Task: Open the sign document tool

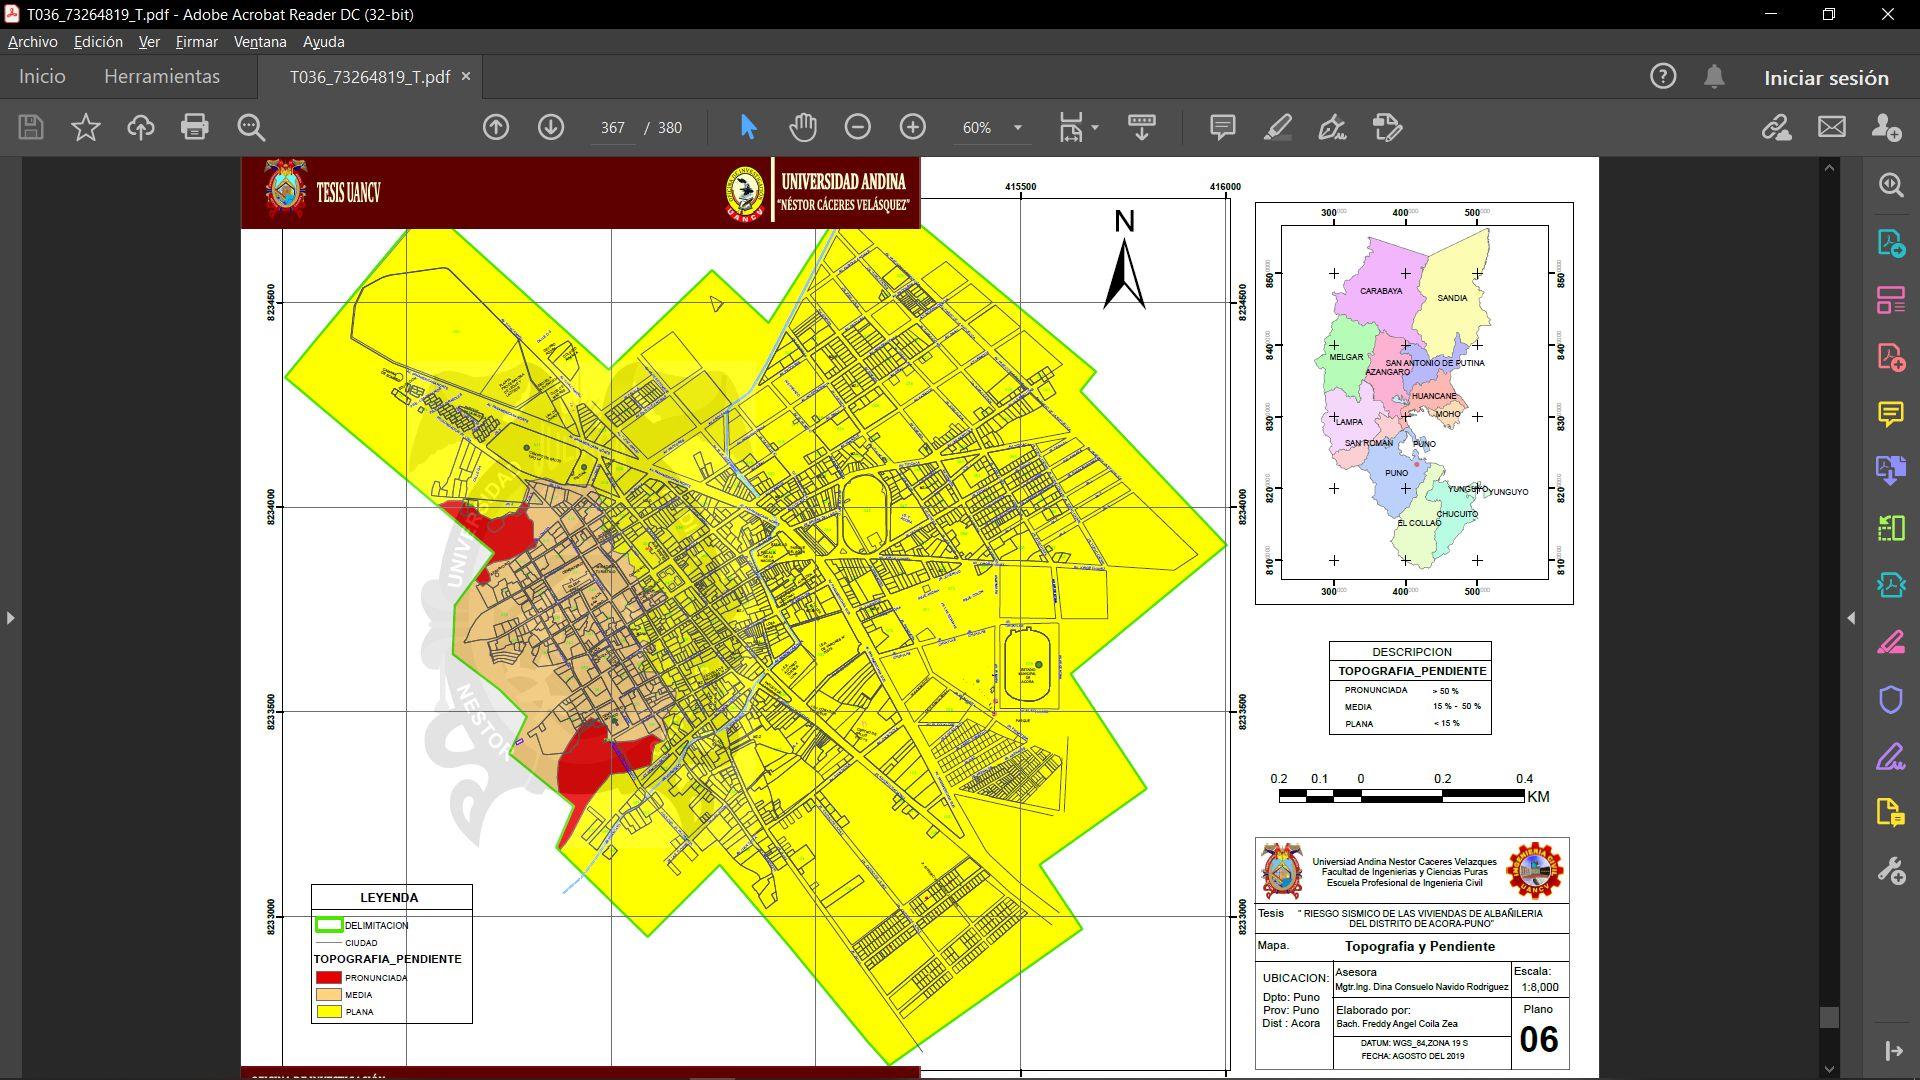Action: click(x=1332, y=127)
